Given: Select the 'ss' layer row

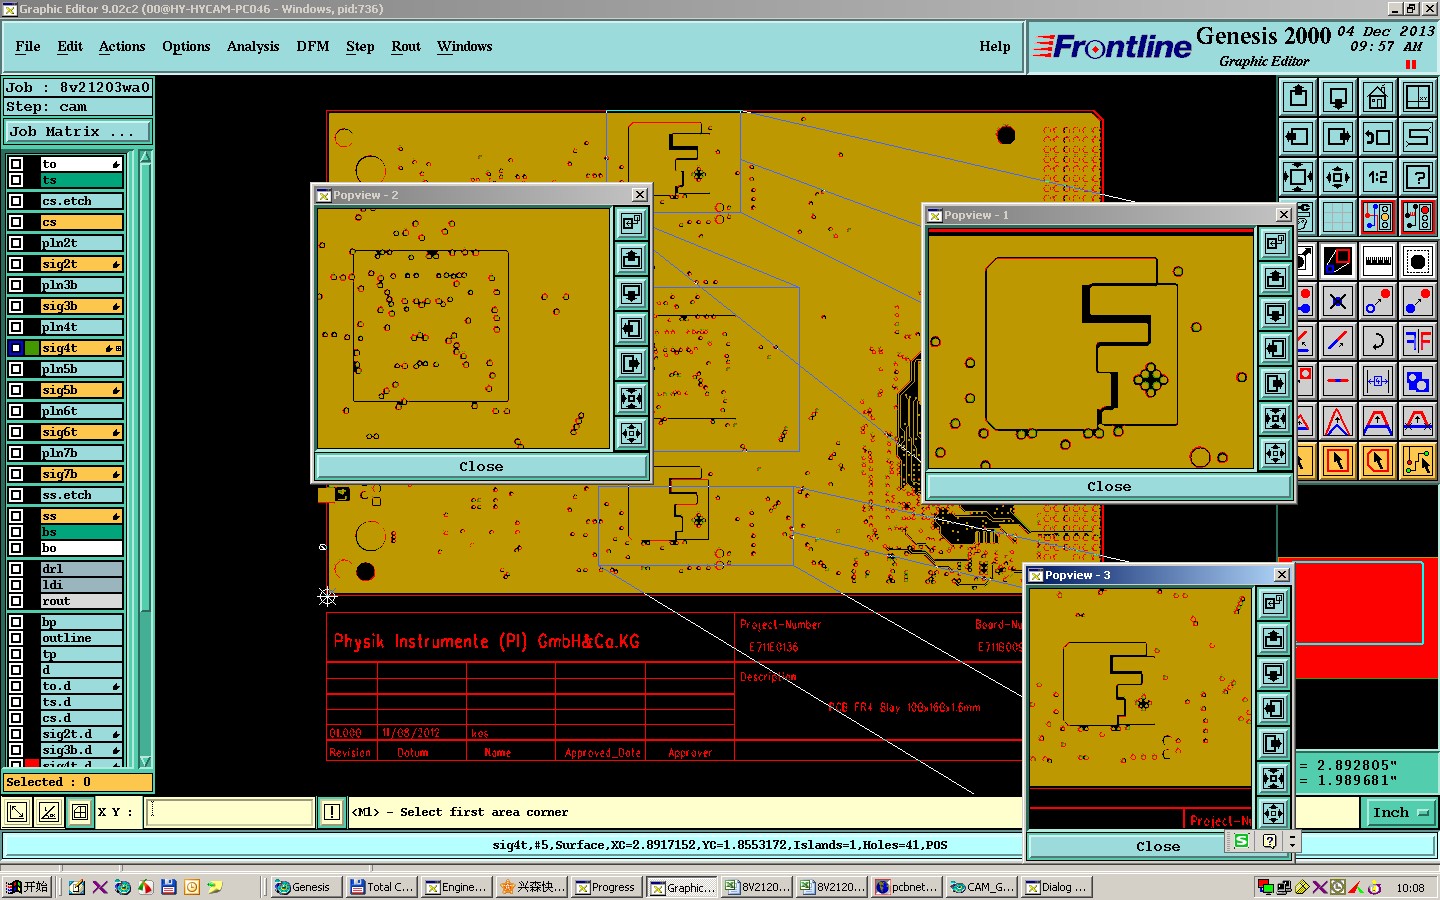Looking at the screenshot, I should pyautogui.click(x=81, y=516).
